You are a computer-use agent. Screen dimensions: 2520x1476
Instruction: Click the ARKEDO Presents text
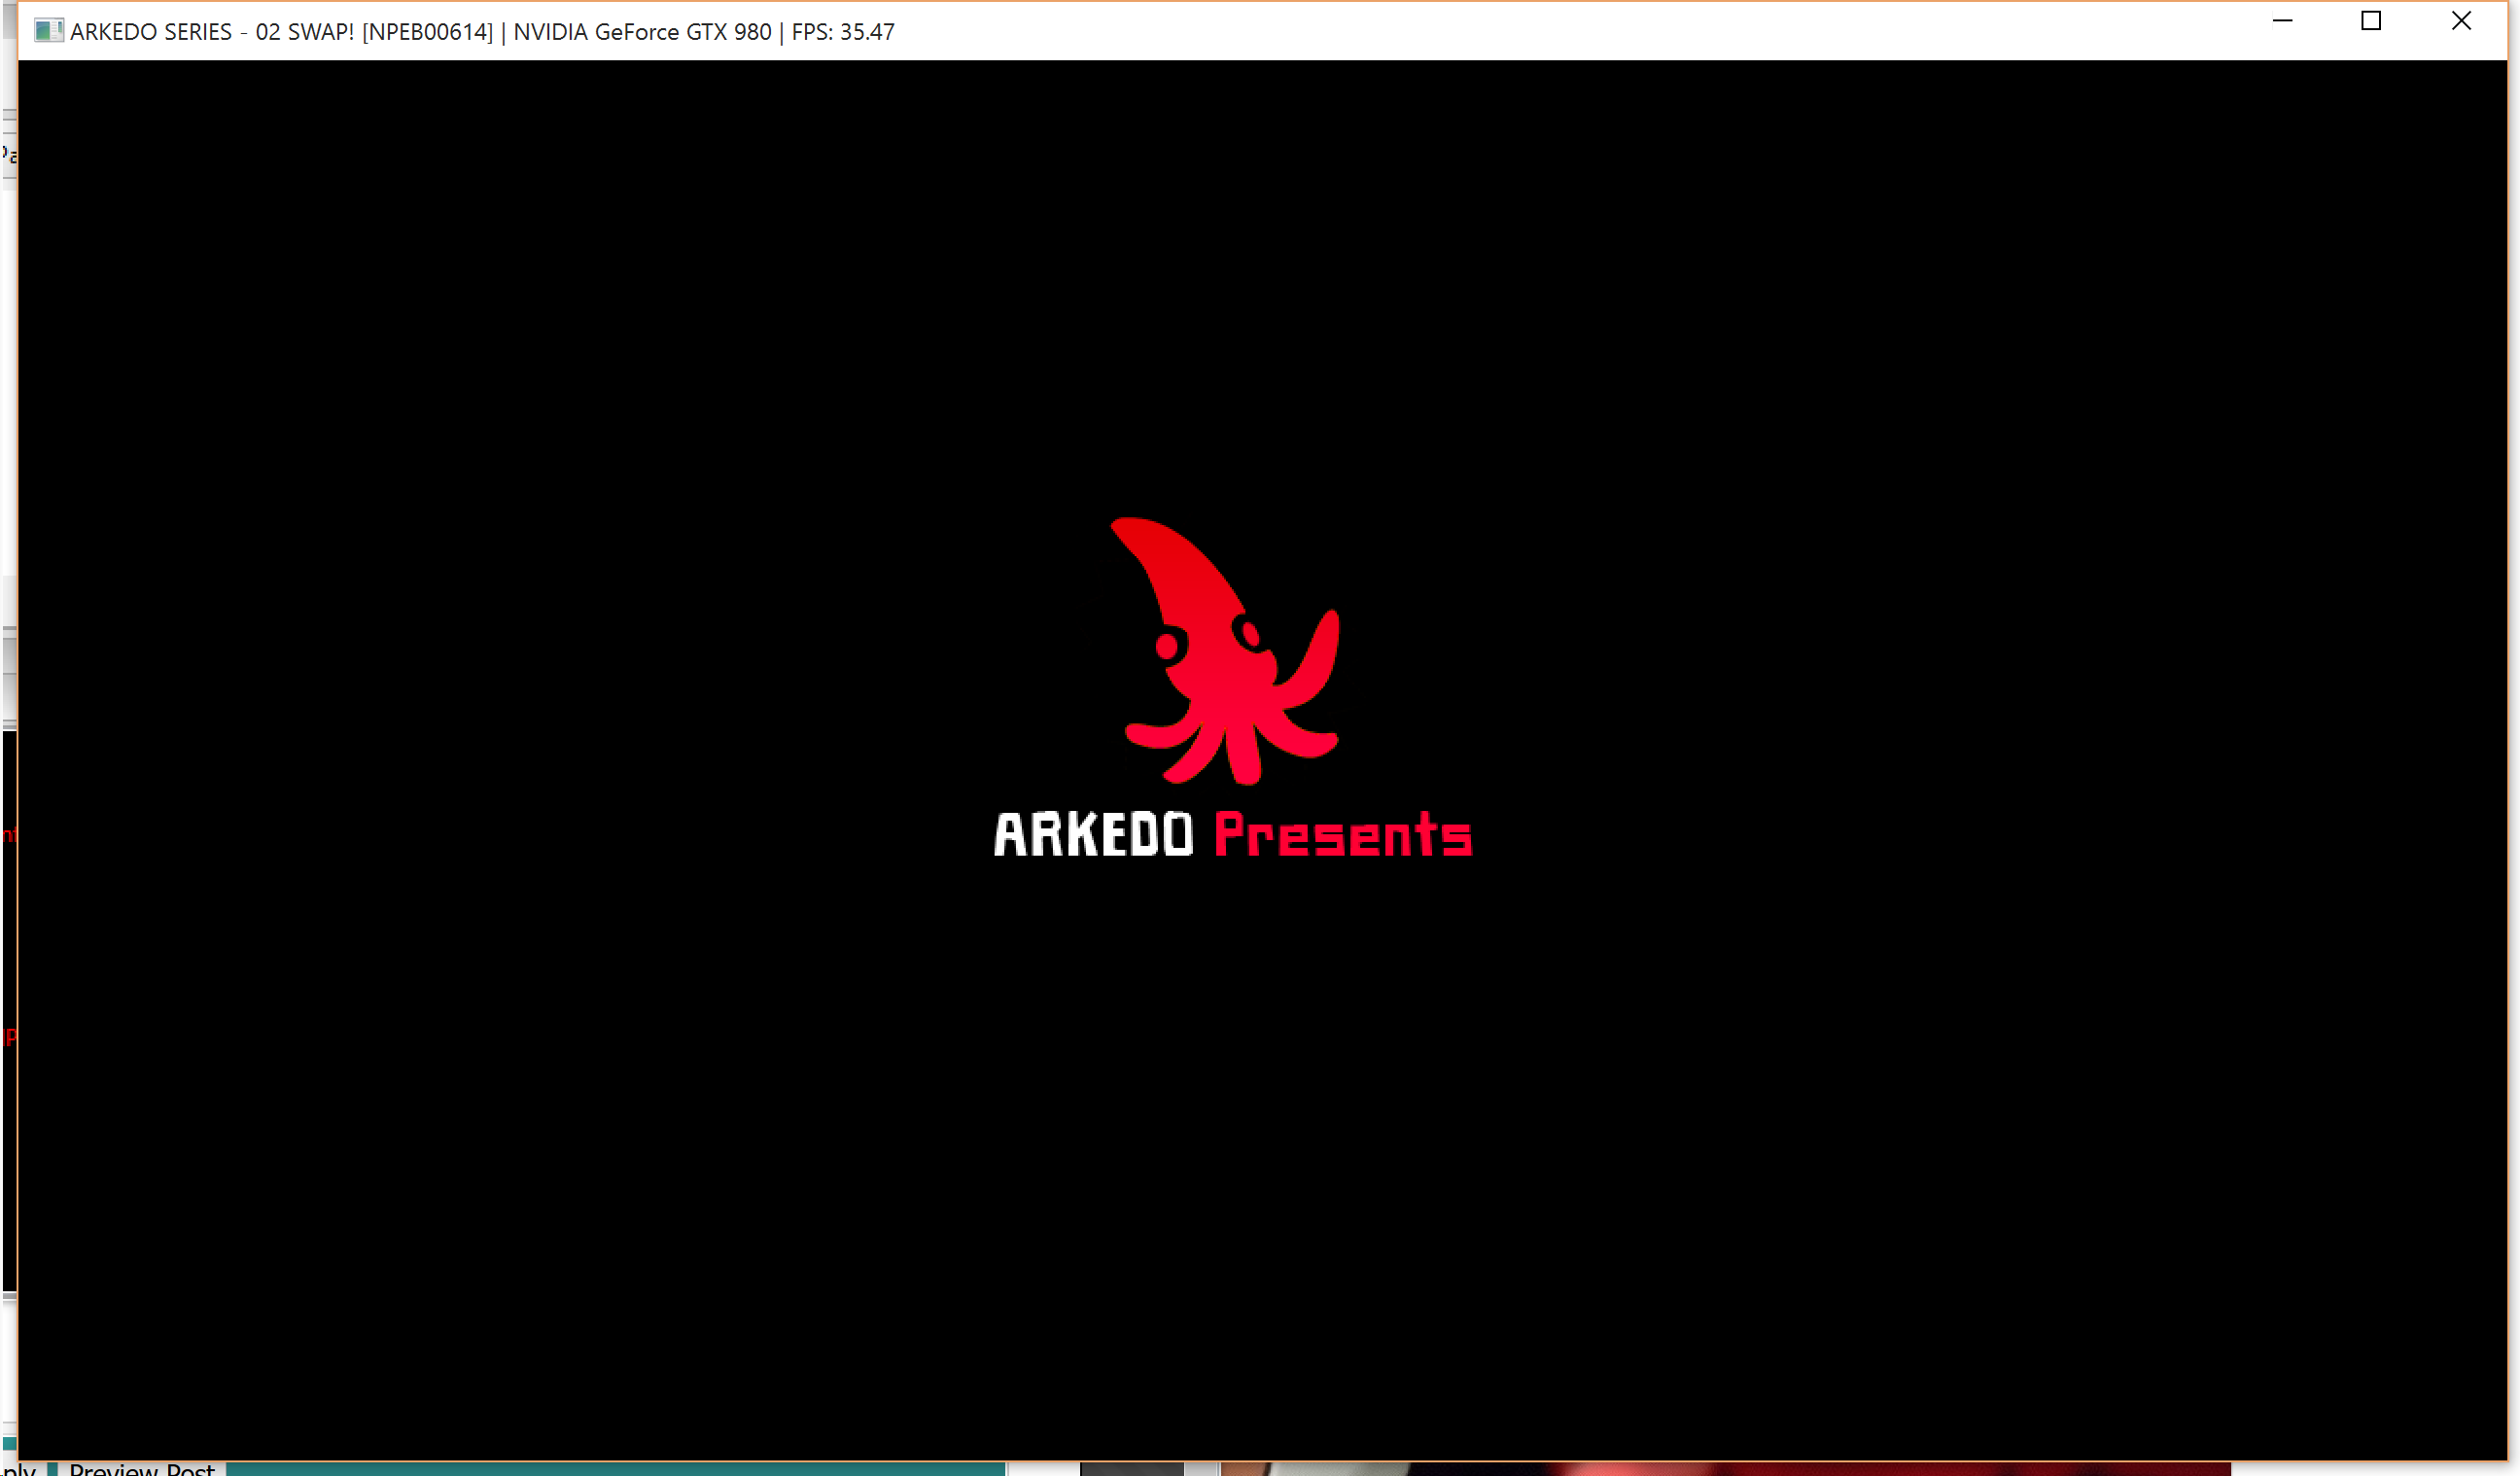pyautogui.click(x=1233, y=834)
